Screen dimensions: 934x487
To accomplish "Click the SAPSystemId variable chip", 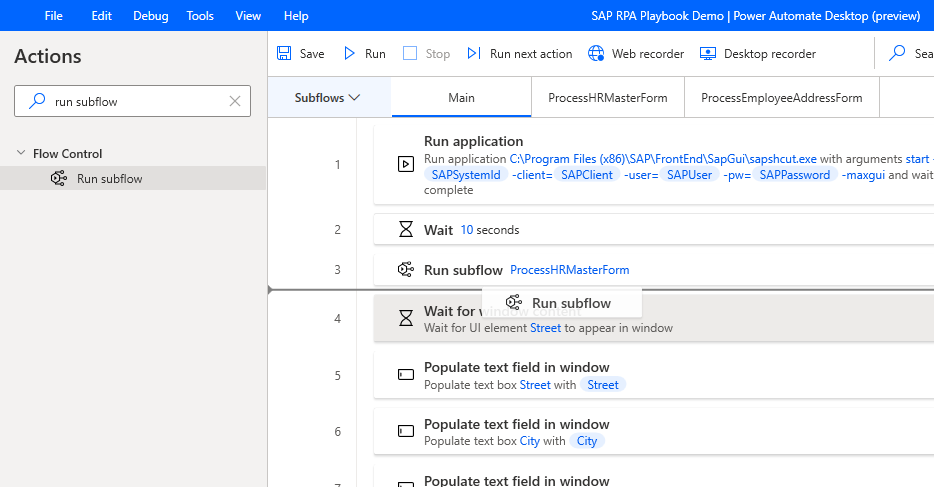I will (466, 175).
